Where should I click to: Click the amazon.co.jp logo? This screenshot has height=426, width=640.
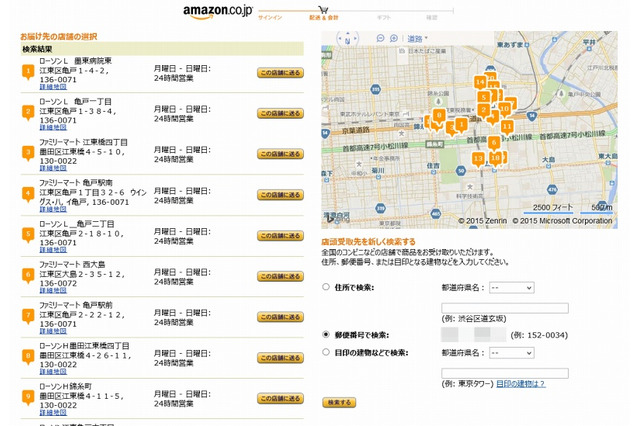[218, 11]
